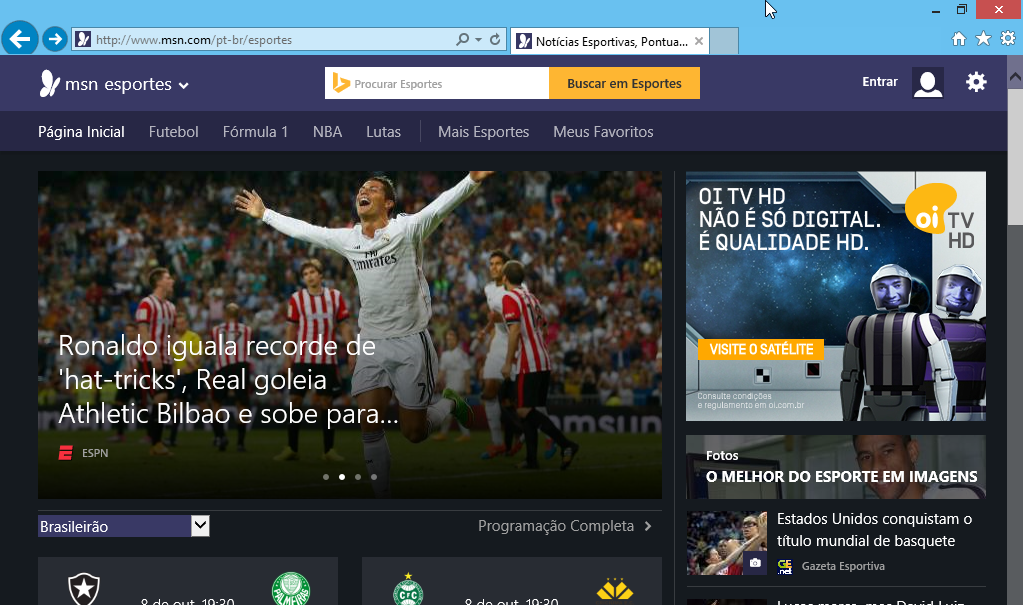
Task: Click the vertical scrollbar thumb
Action: point(1015,157)
